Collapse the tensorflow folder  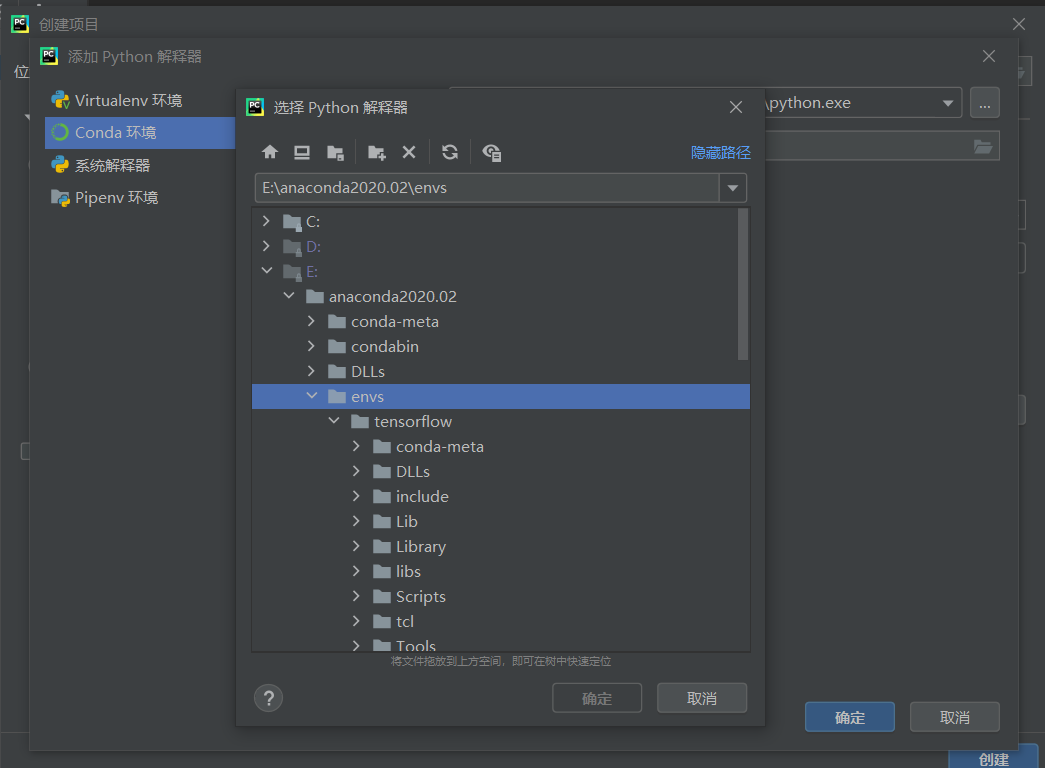point(334,421)
